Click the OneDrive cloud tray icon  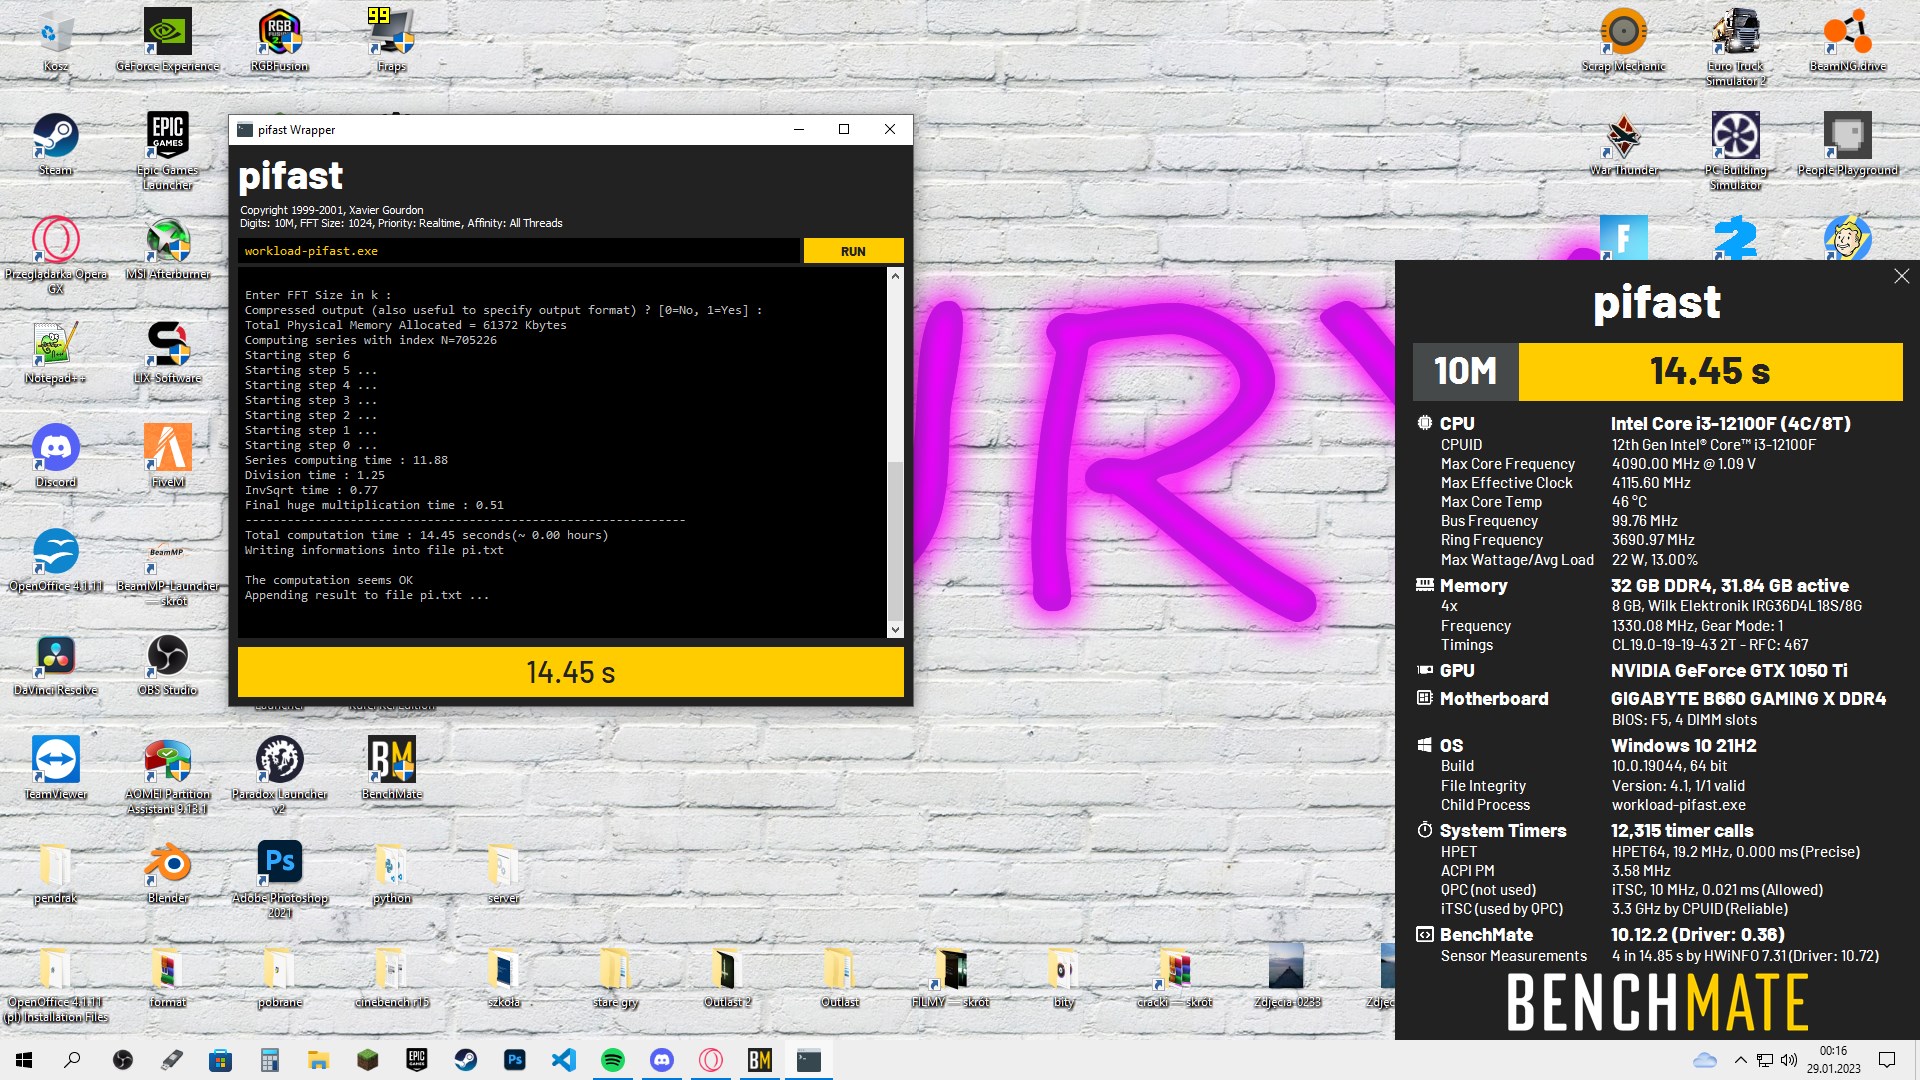point(1705,1060)
